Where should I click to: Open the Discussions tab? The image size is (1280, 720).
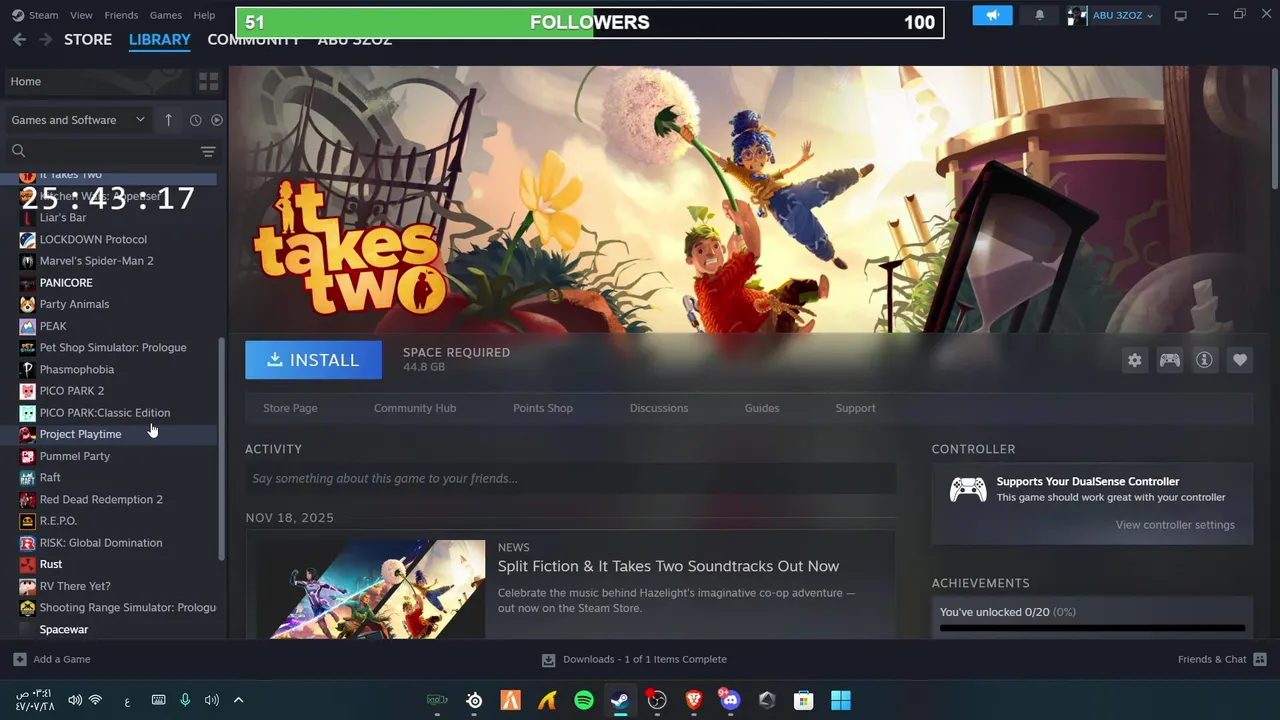659,408
